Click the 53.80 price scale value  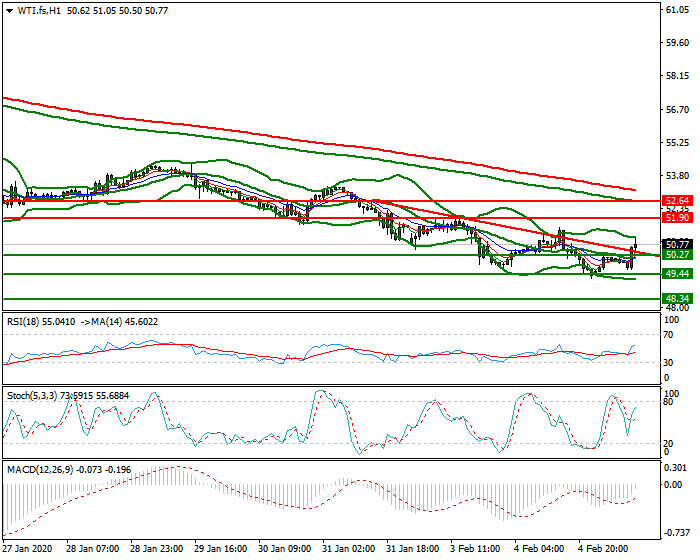pyautogui.click(x=677, y=176)
